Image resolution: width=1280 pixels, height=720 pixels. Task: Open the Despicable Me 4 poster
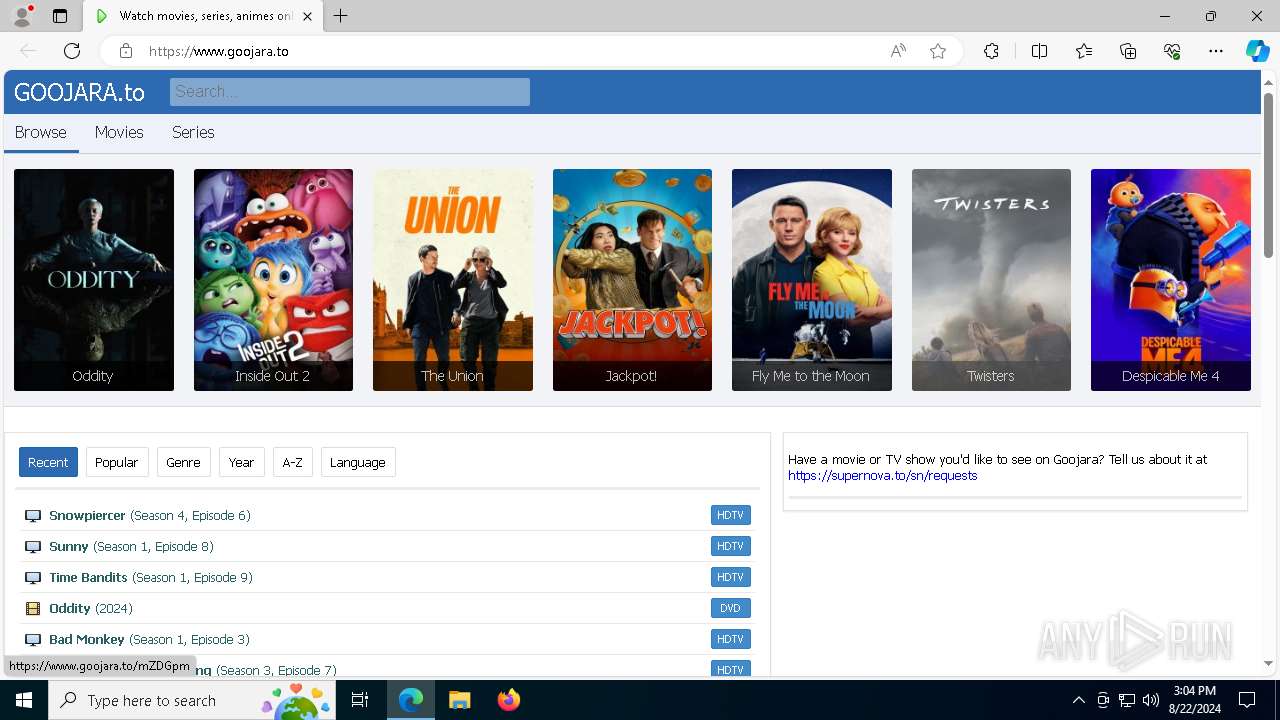[x=1171, y=280]
